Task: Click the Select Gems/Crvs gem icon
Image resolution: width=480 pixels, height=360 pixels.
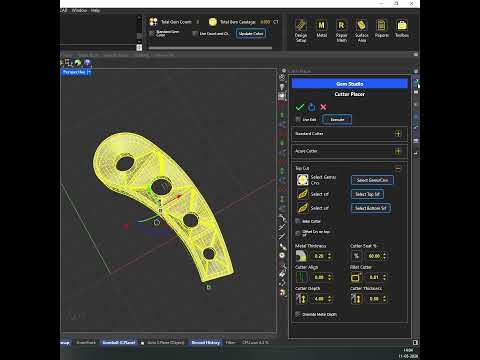Action: (303, 180)
